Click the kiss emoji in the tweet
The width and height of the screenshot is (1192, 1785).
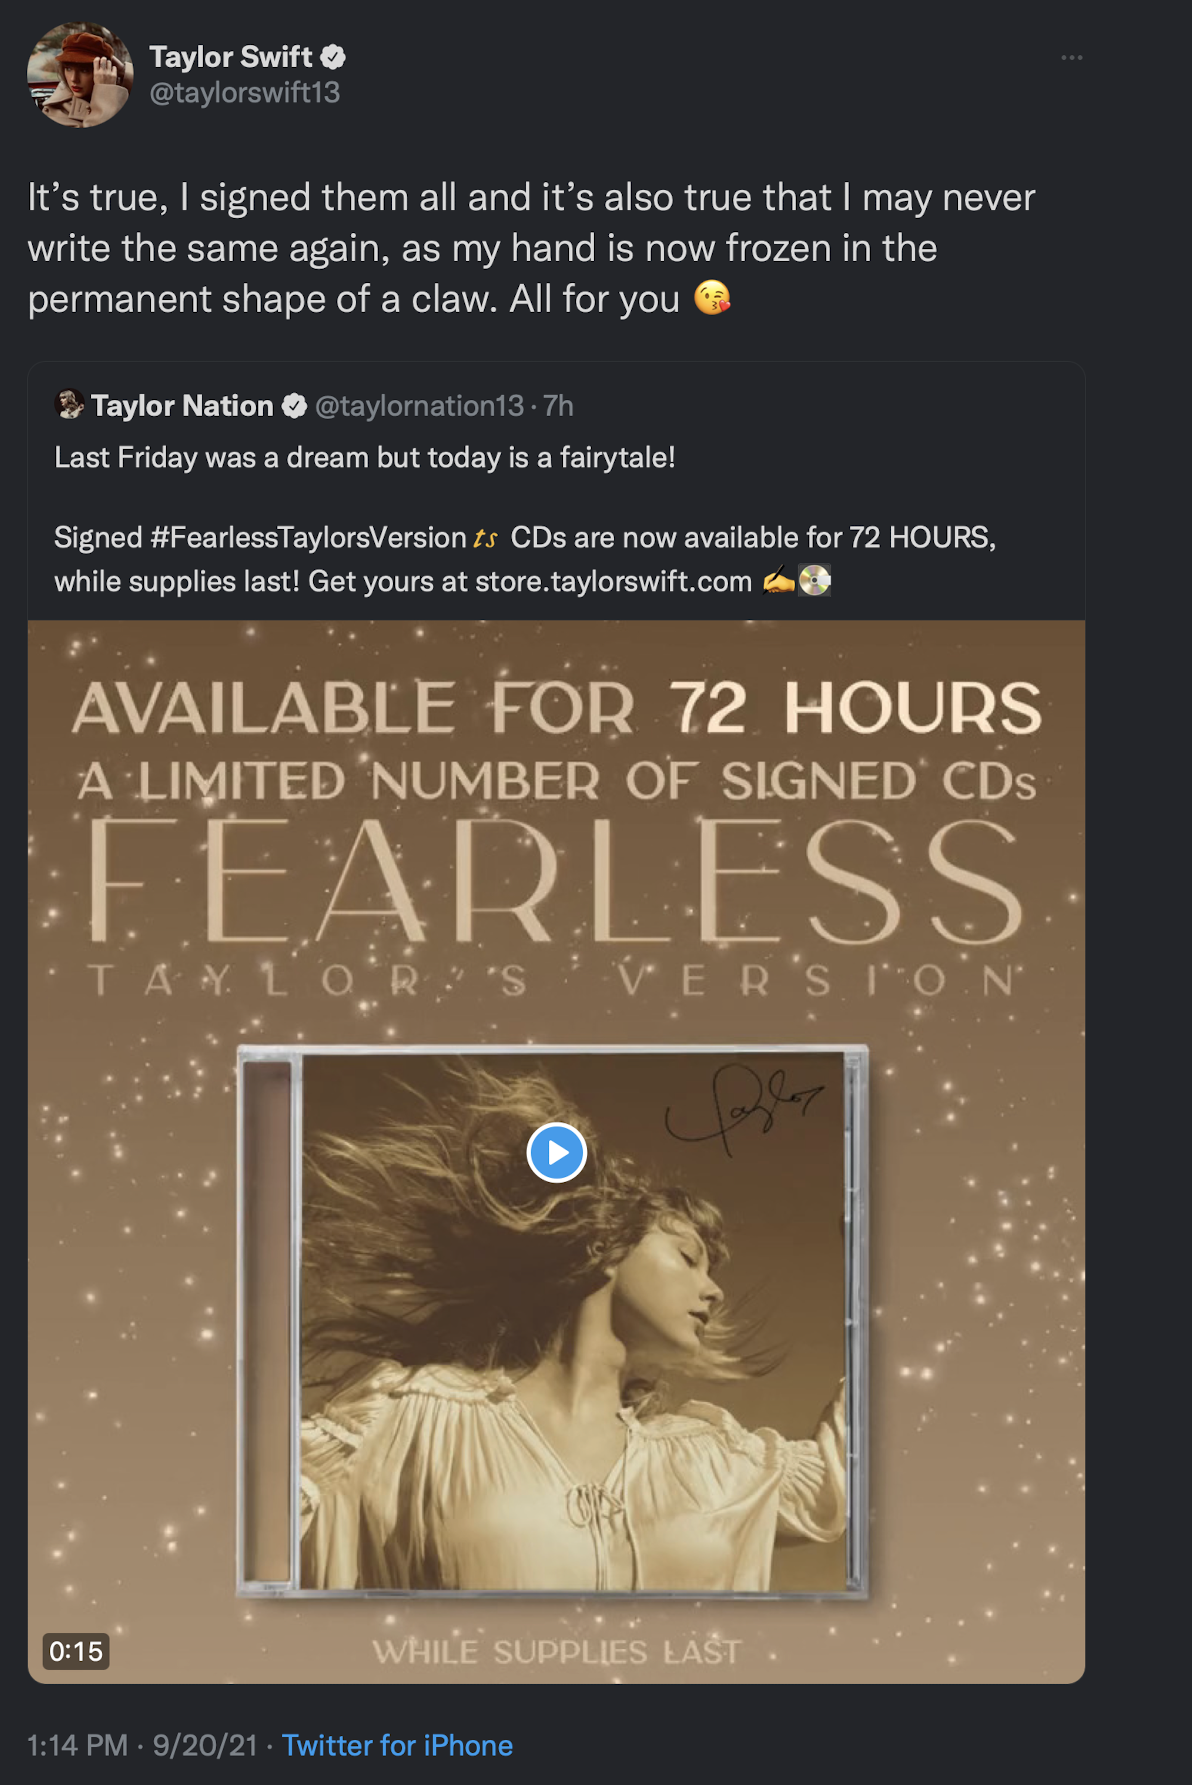(x=712, y=298)
